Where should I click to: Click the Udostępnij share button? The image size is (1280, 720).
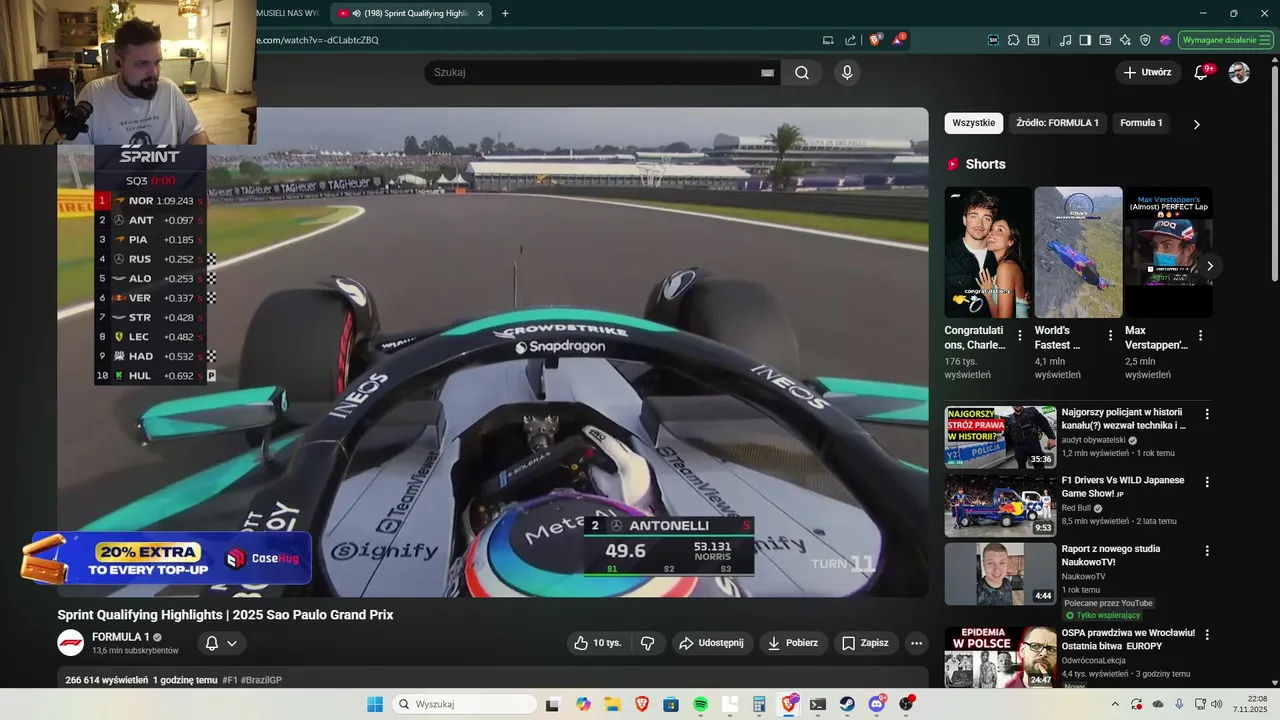pos(712,643)
